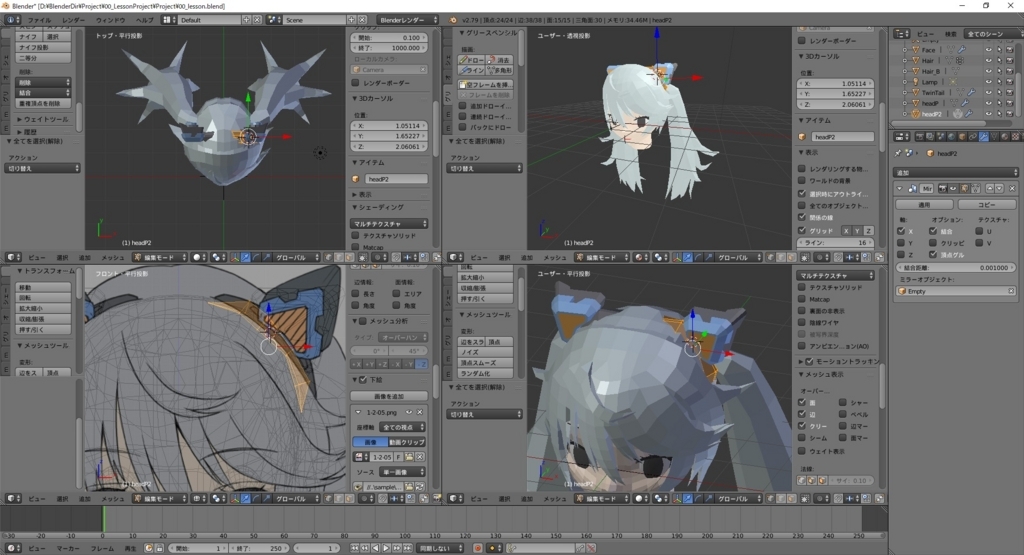
Task: Click the 頂点スムーズ tool button
Action: pos(485,363)
